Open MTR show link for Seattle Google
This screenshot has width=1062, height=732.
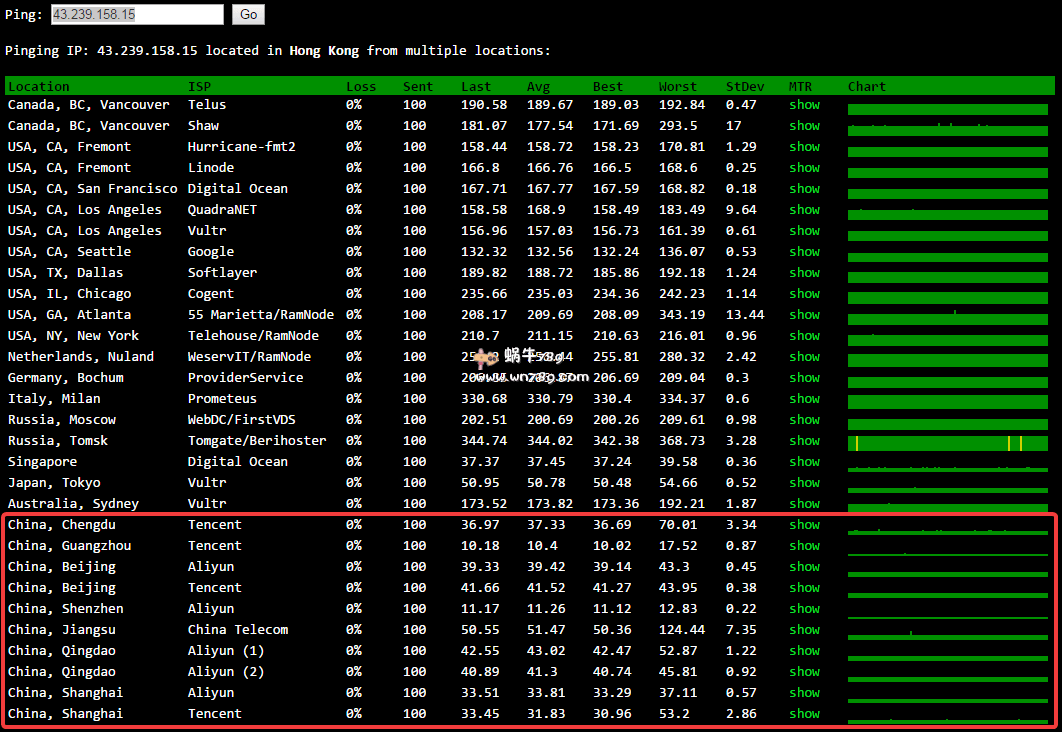coord(804,252)
